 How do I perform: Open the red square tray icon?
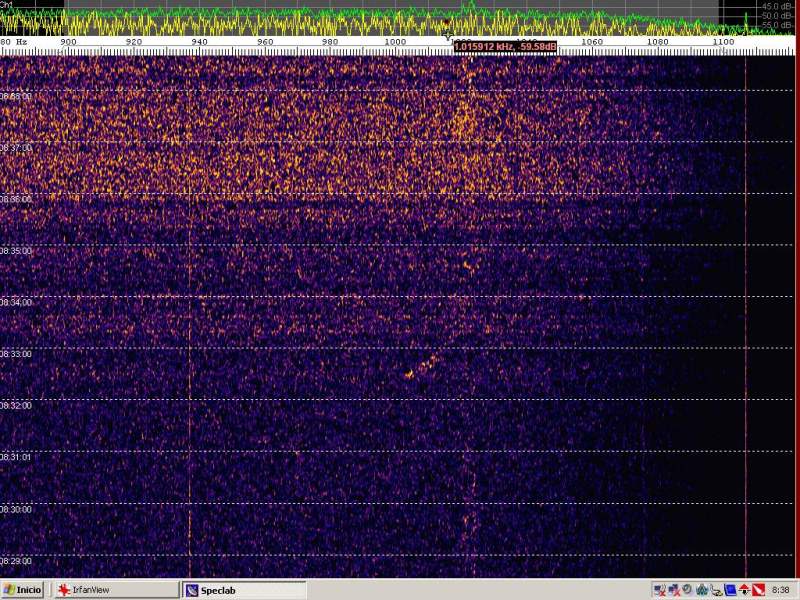(758, 590)
